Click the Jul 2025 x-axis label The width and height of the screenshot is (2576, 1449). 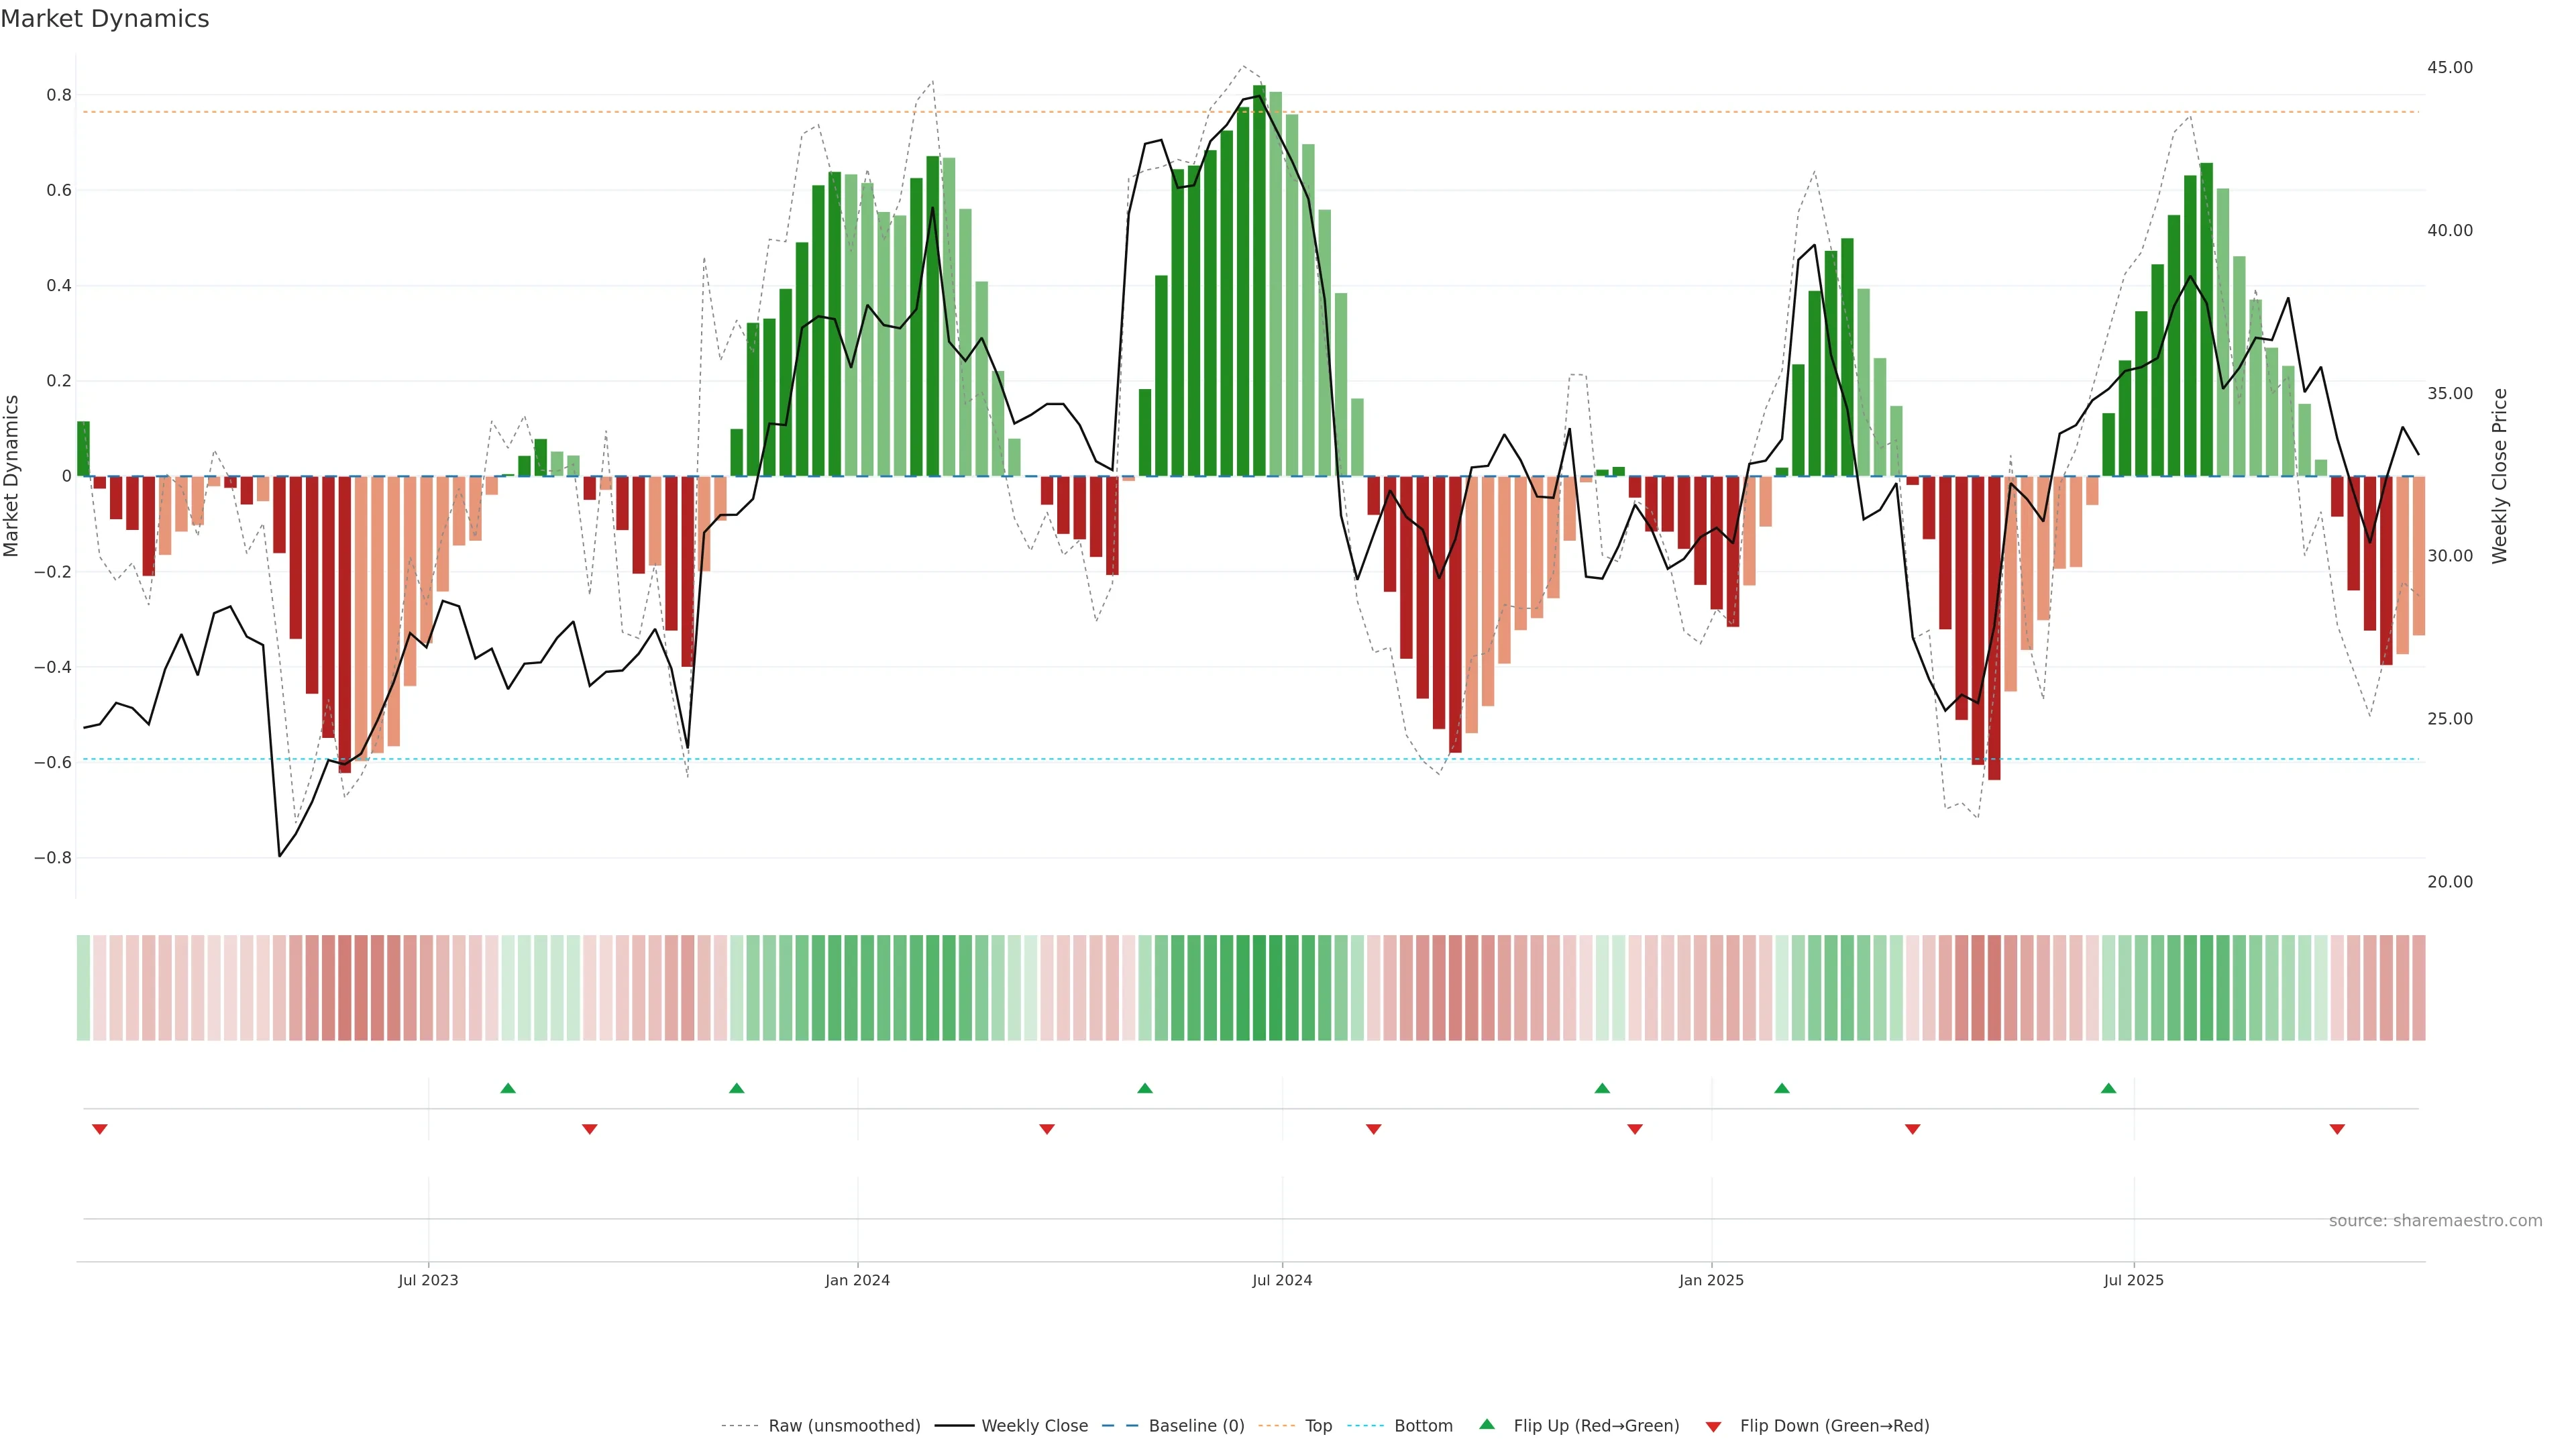click(2133, 1280)
